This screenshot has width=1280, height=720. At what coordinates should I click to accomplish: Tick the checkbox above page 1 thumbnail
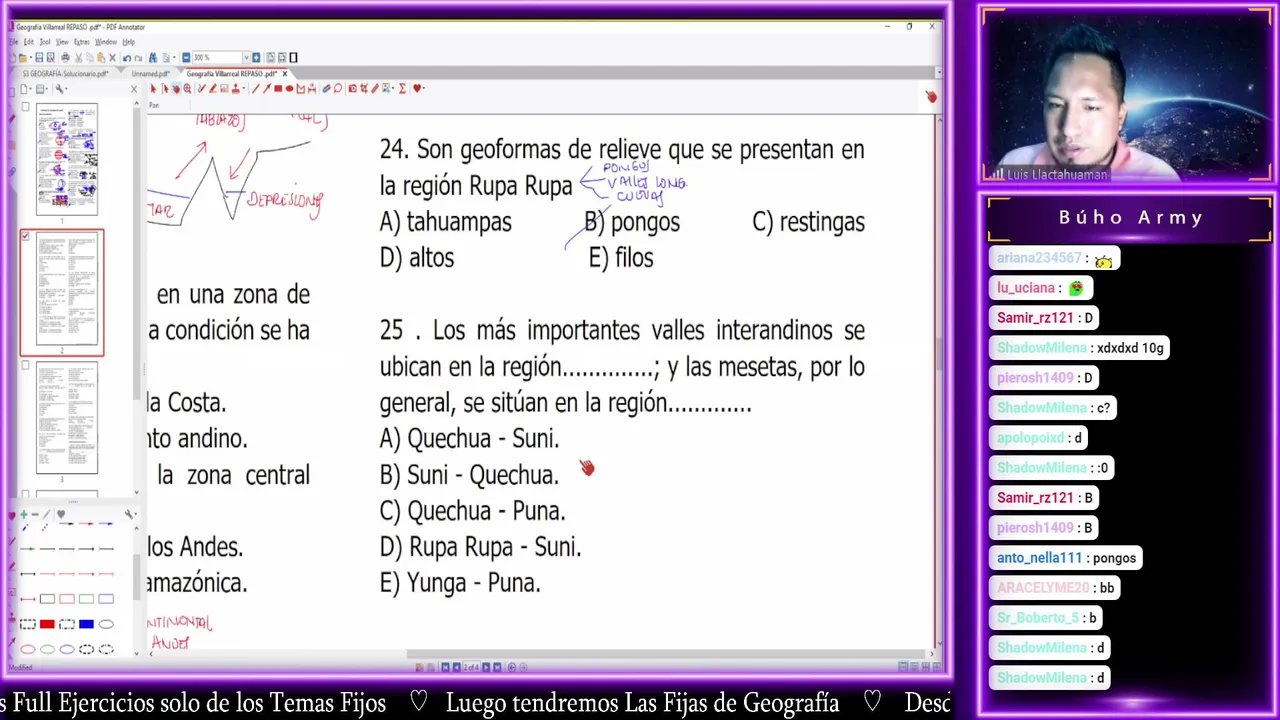tap(26, 107)
